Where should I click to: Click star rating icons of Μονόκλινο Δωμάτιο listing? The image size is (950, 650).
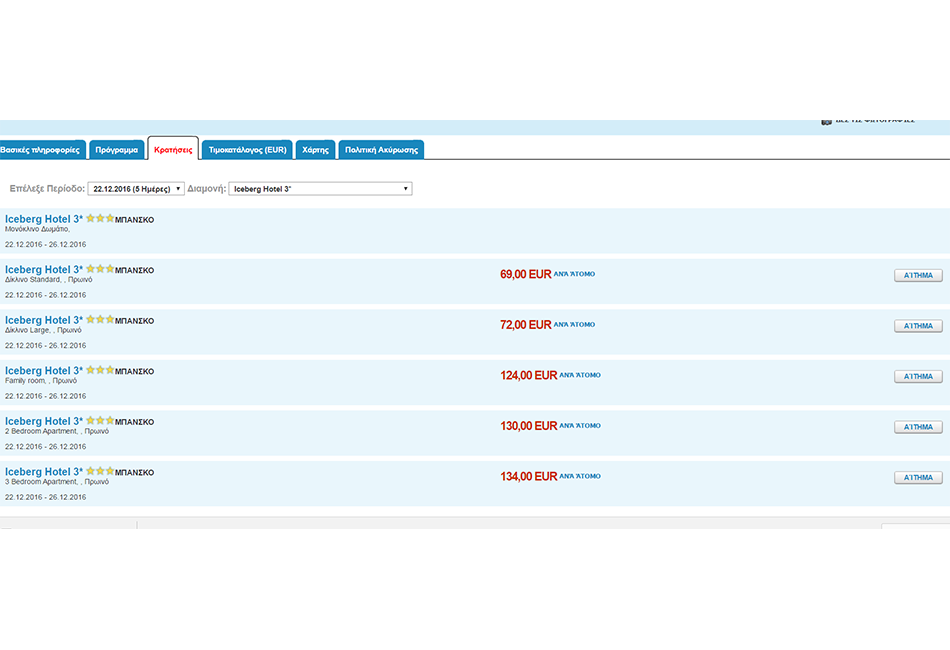tap(100, 218)
